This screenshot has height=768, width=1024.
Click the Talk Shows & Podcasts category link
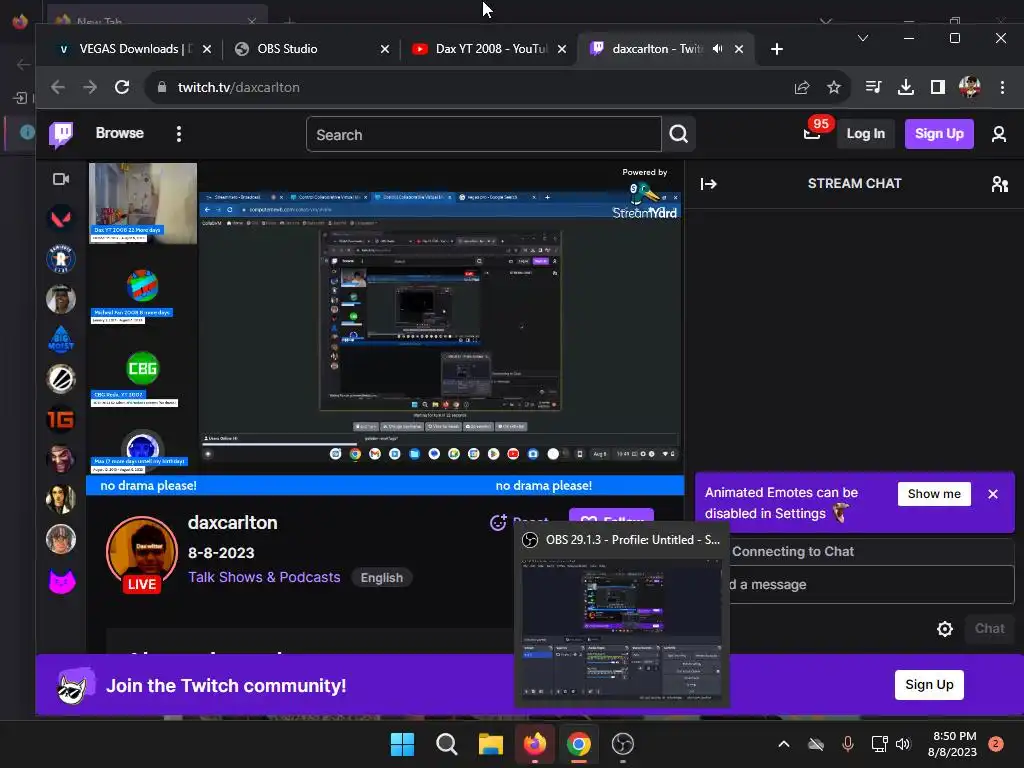coord(264,577)
